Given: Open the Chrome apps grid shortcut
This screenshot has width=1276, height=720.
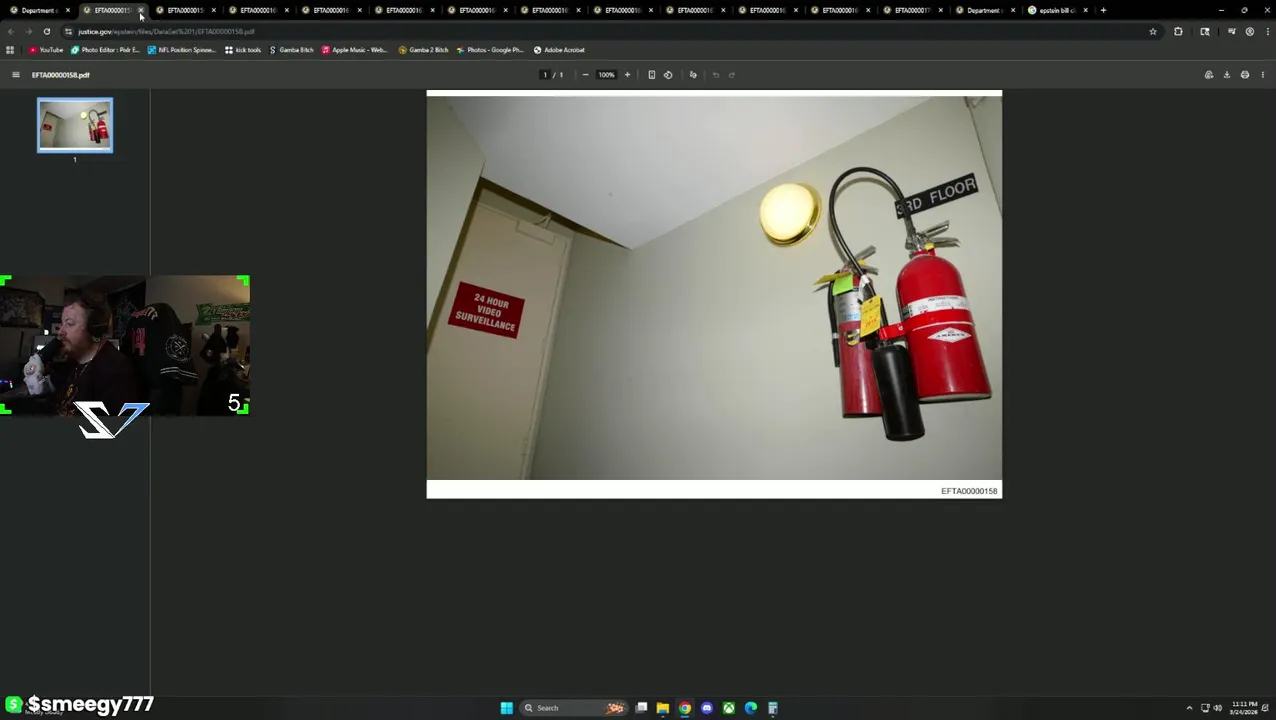Looking at the screenshot, I should click(x=10, y=50).
